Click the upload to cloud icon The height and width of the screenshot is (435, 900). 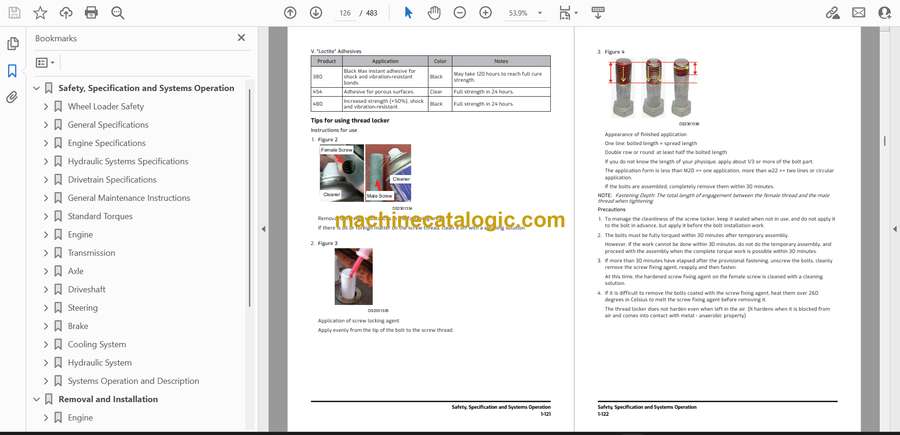66,13
